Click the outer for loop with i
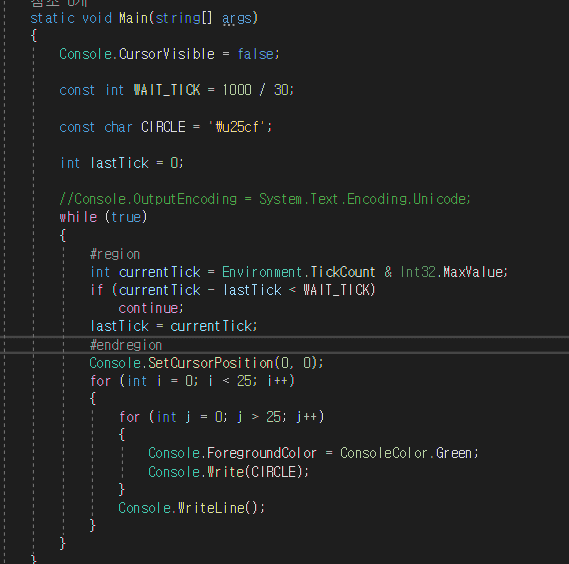569x564 pixels. point(192,381)
